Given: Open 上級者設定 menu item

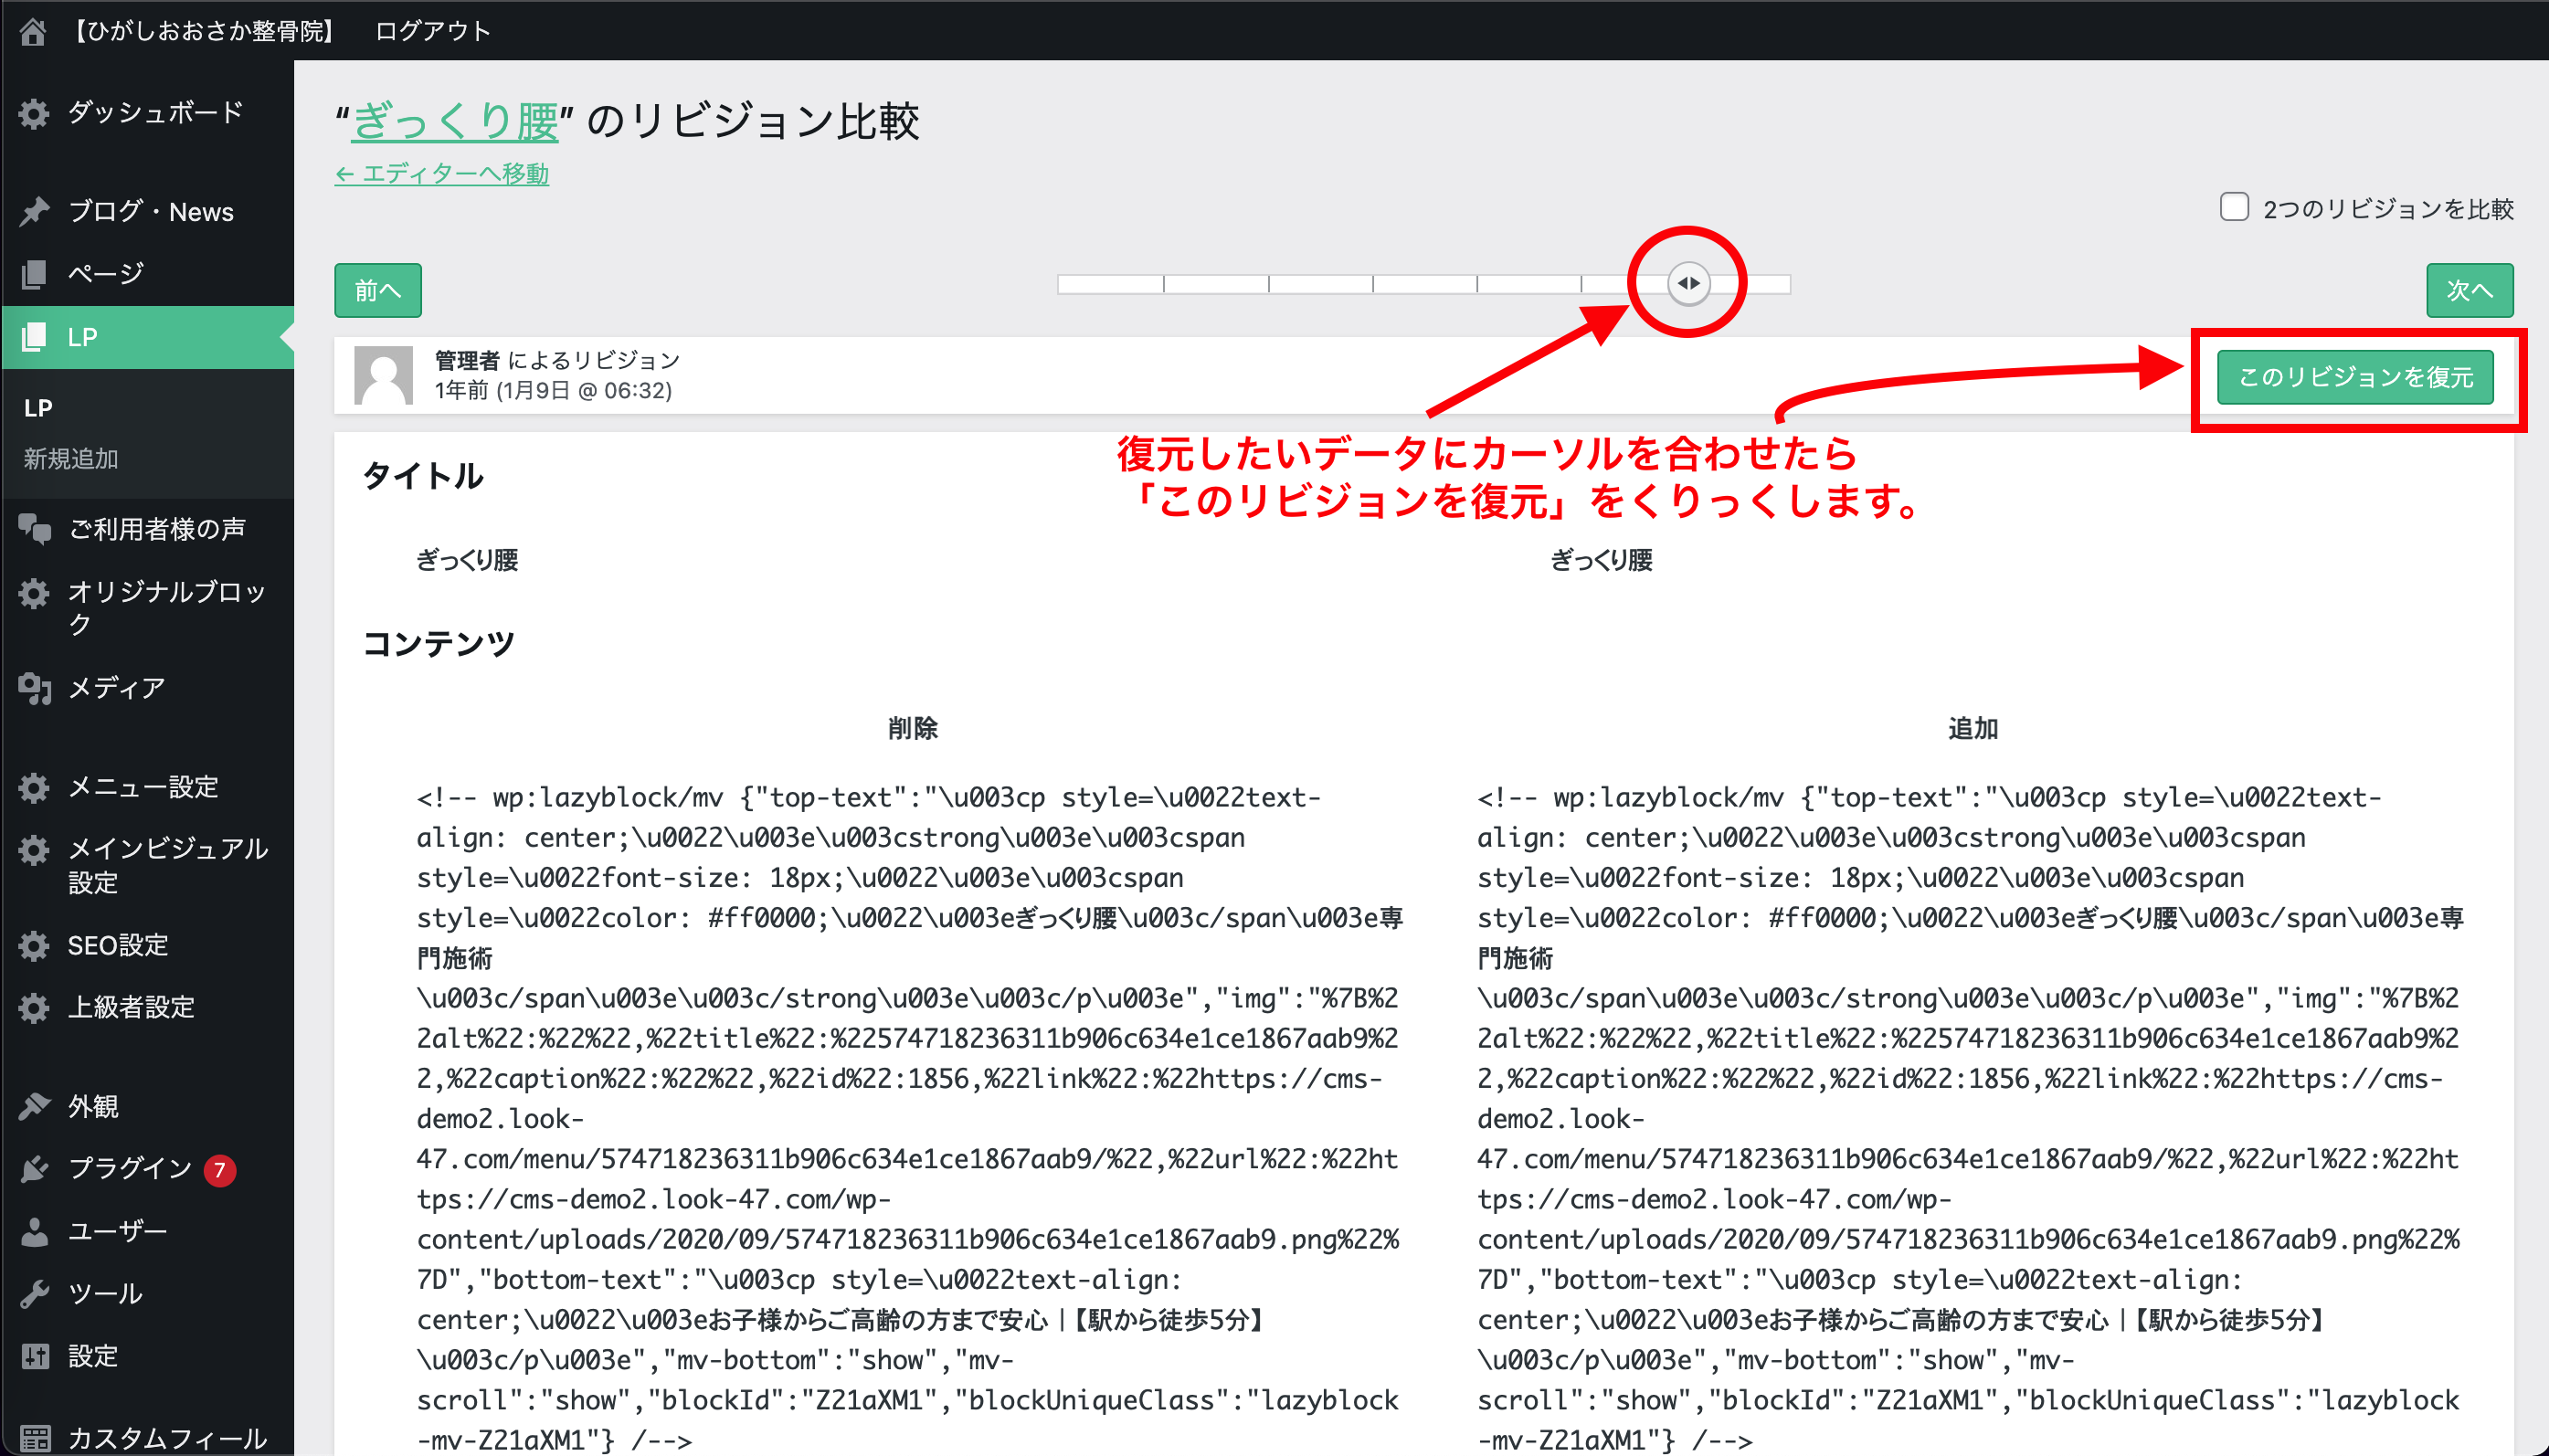Looking at the screenshot, I should (130, 1007).
